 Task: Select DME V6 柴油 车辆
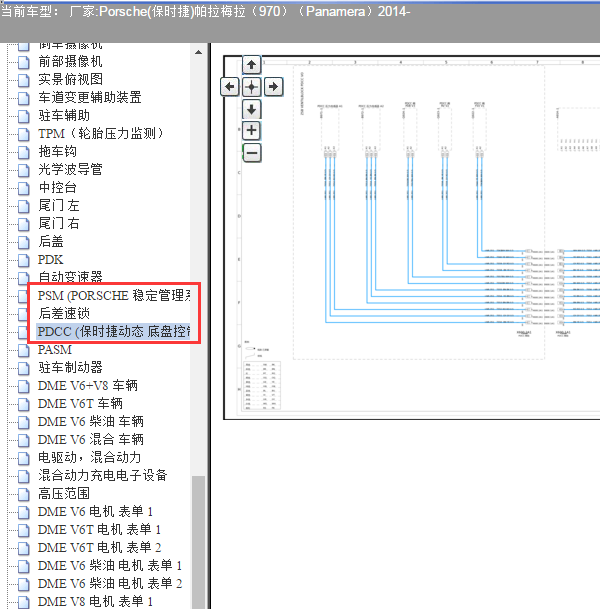(91, 421)
